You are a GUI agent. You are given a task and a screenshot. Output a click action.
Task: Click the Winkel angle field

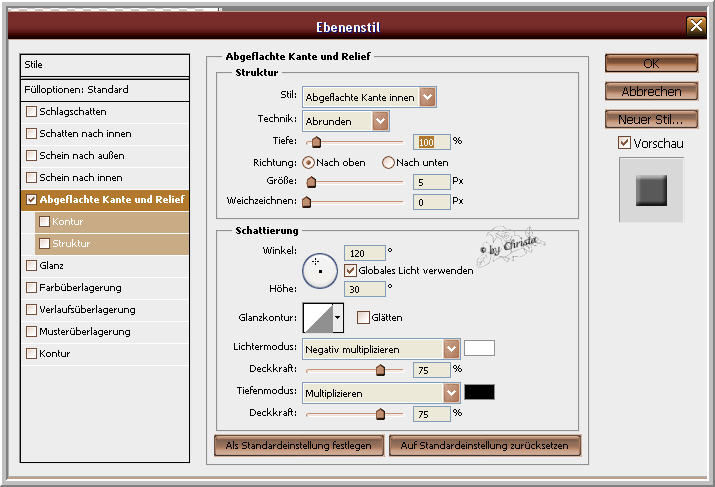click(364, 253)
